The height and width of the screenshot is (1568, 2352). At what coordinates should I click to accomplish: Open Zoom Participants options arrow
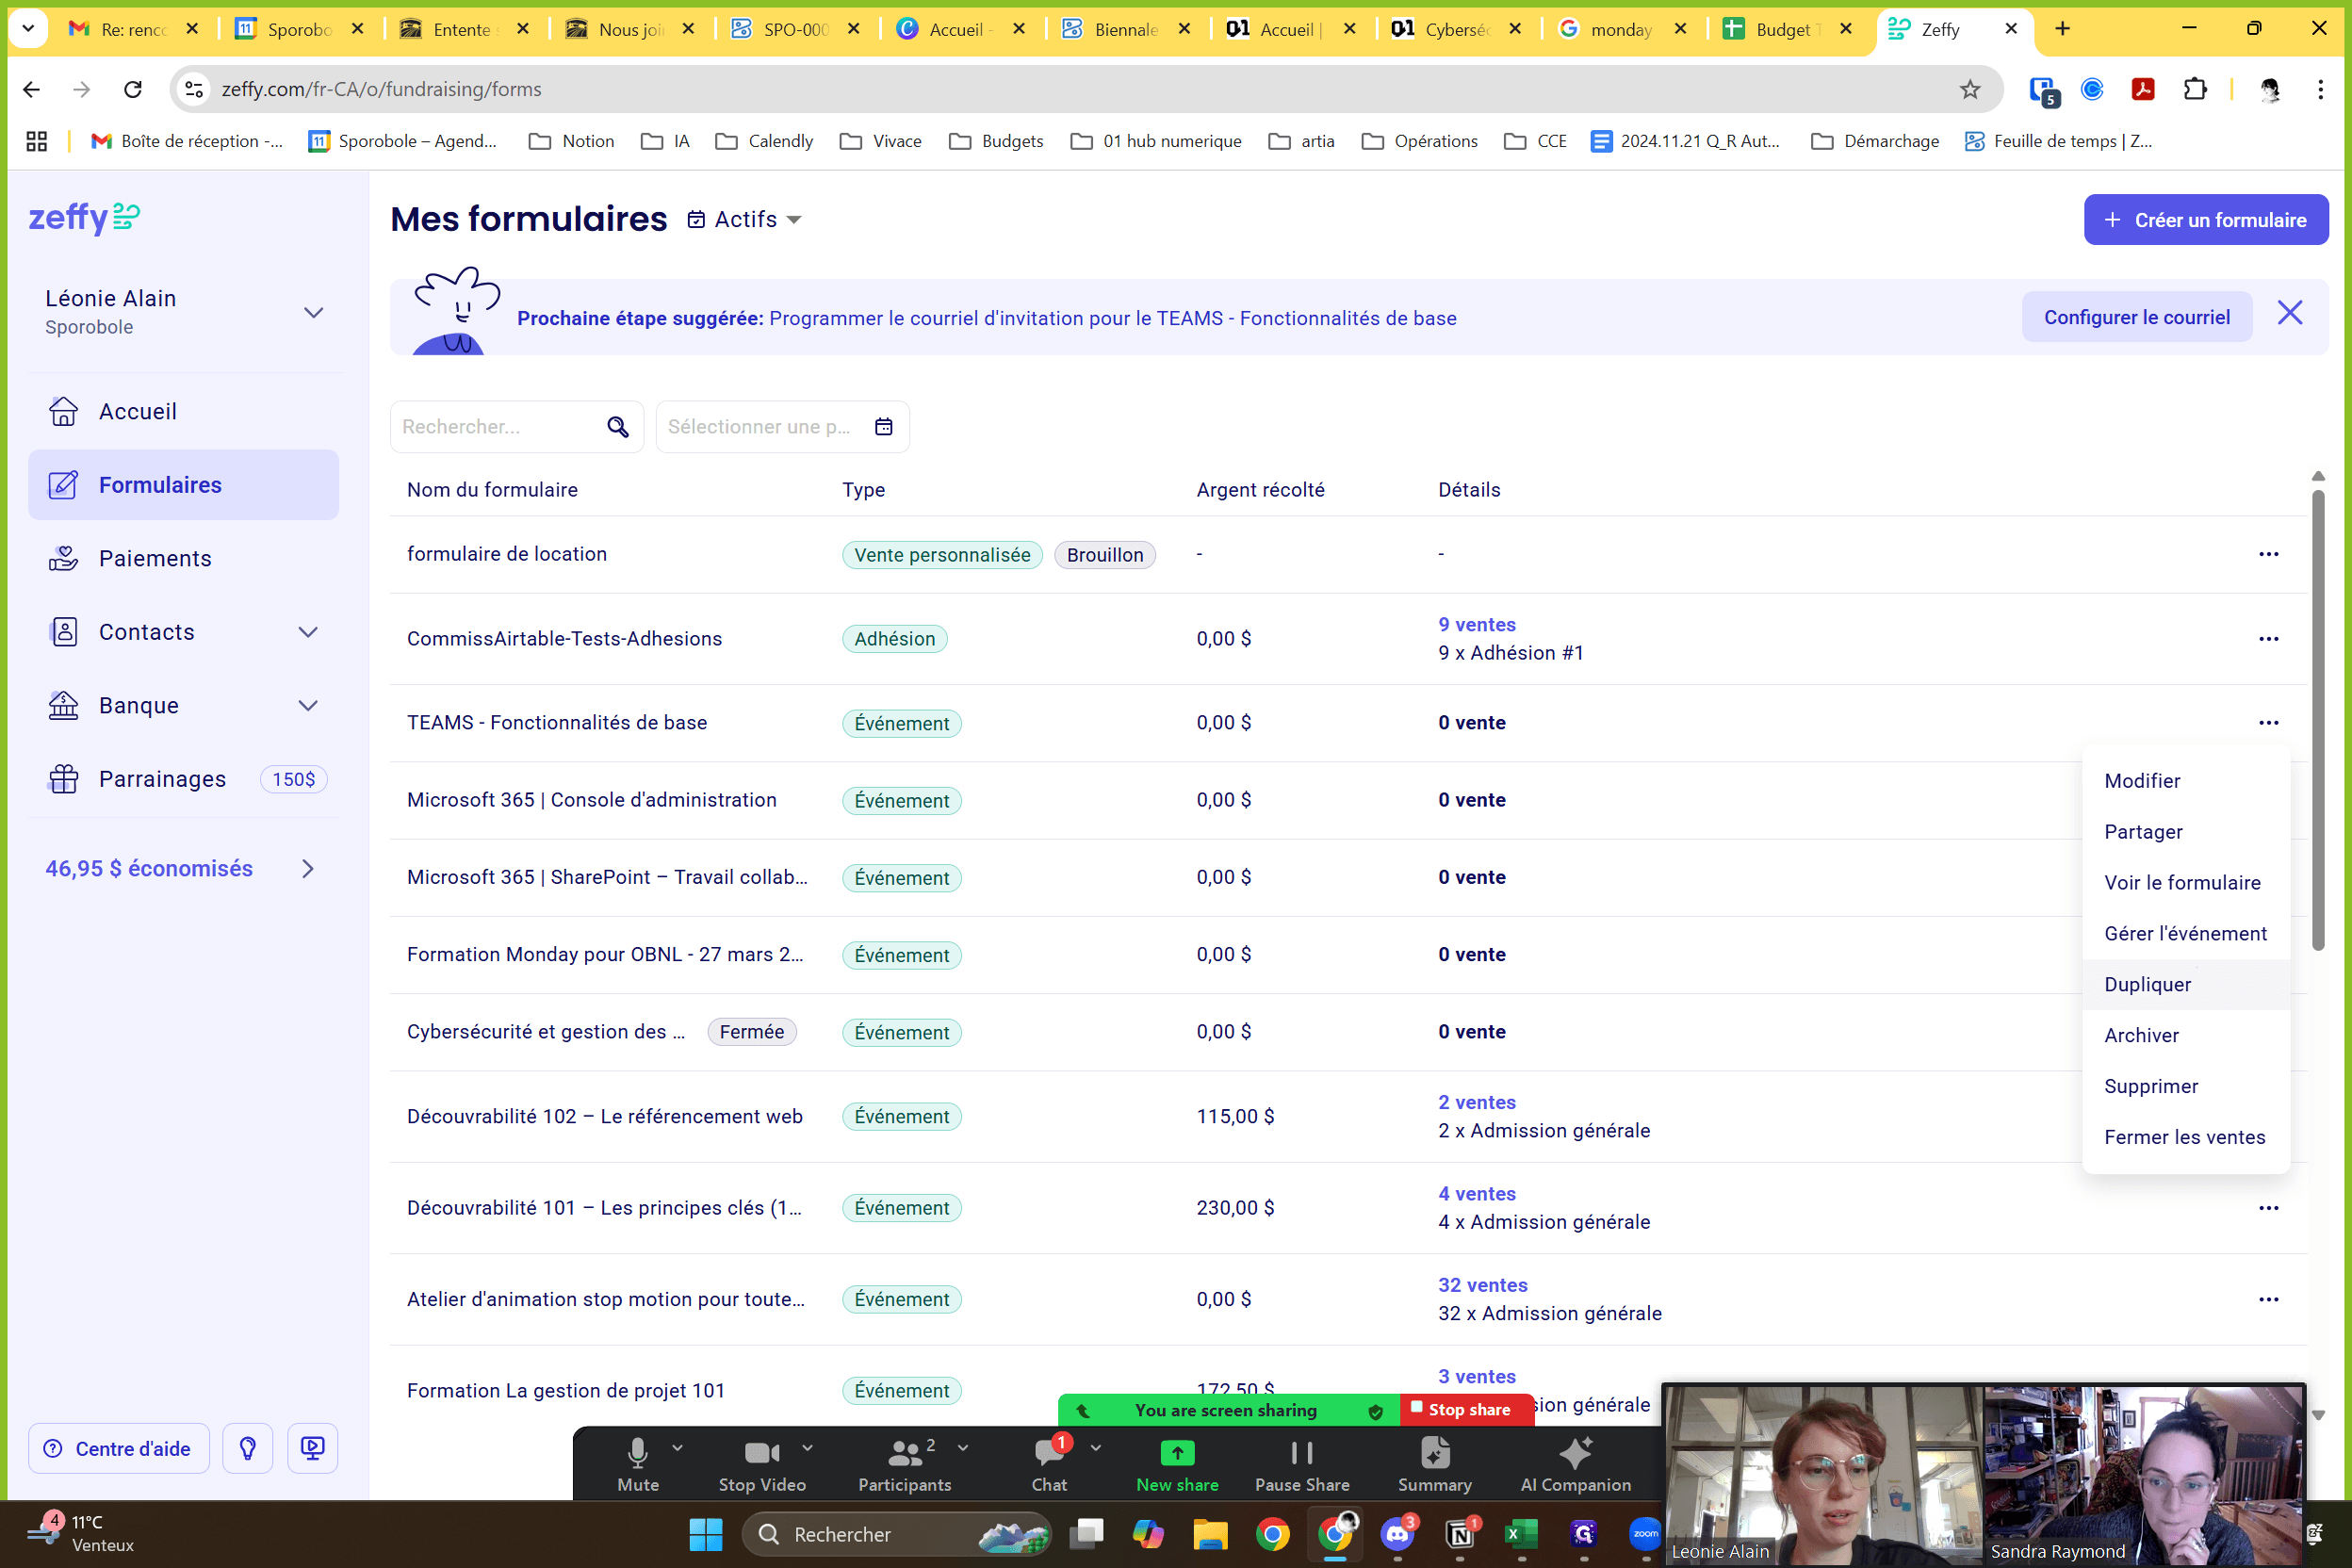point(963,1447)
